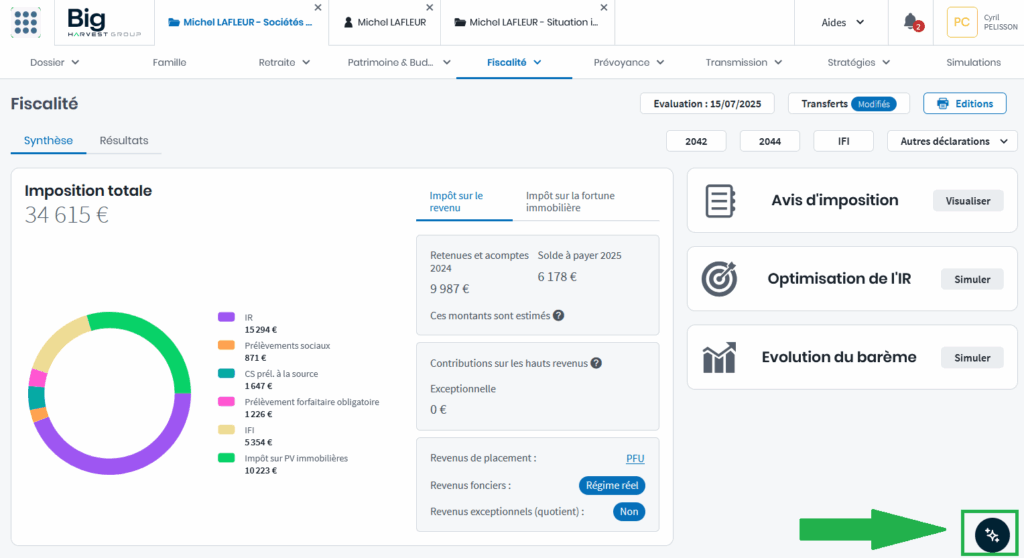Open the app launcher grid icon
1024x558 pixels.
coord(26,22)
